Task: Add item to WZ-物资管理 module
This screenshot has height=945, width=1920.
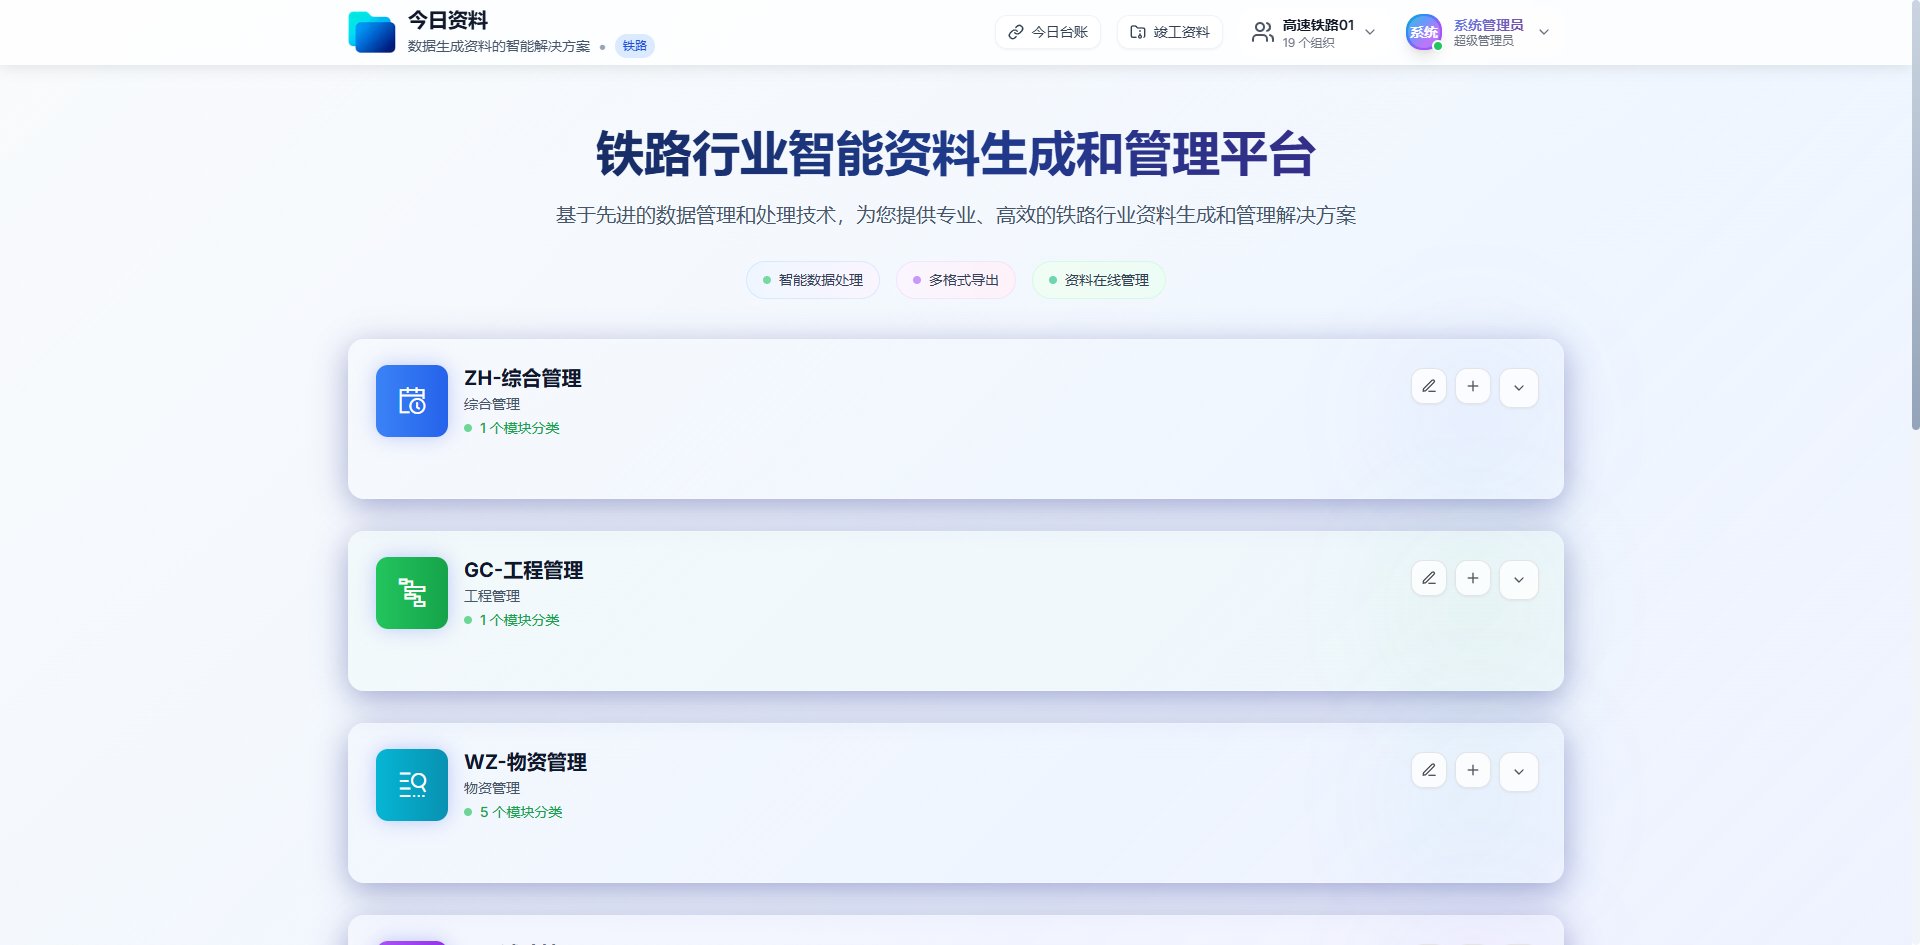Action: click(x=1473, y=771)
